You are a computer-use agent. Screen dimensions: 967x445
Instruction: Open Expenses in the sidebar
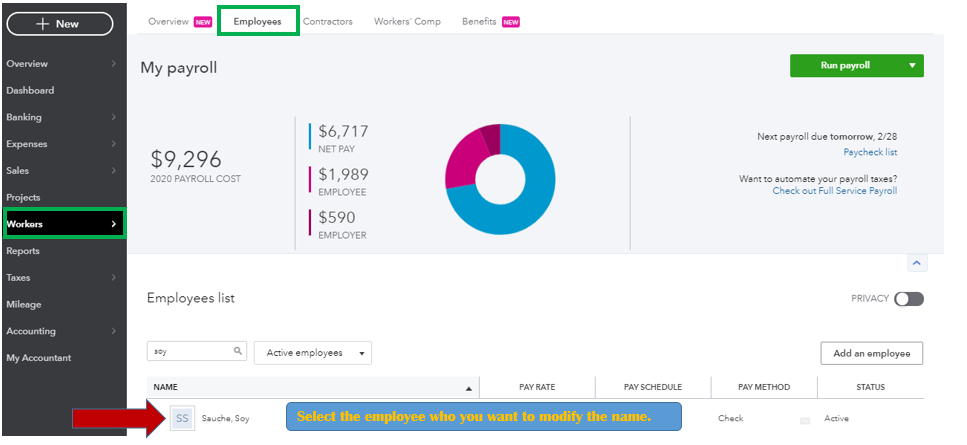(27, 144)
